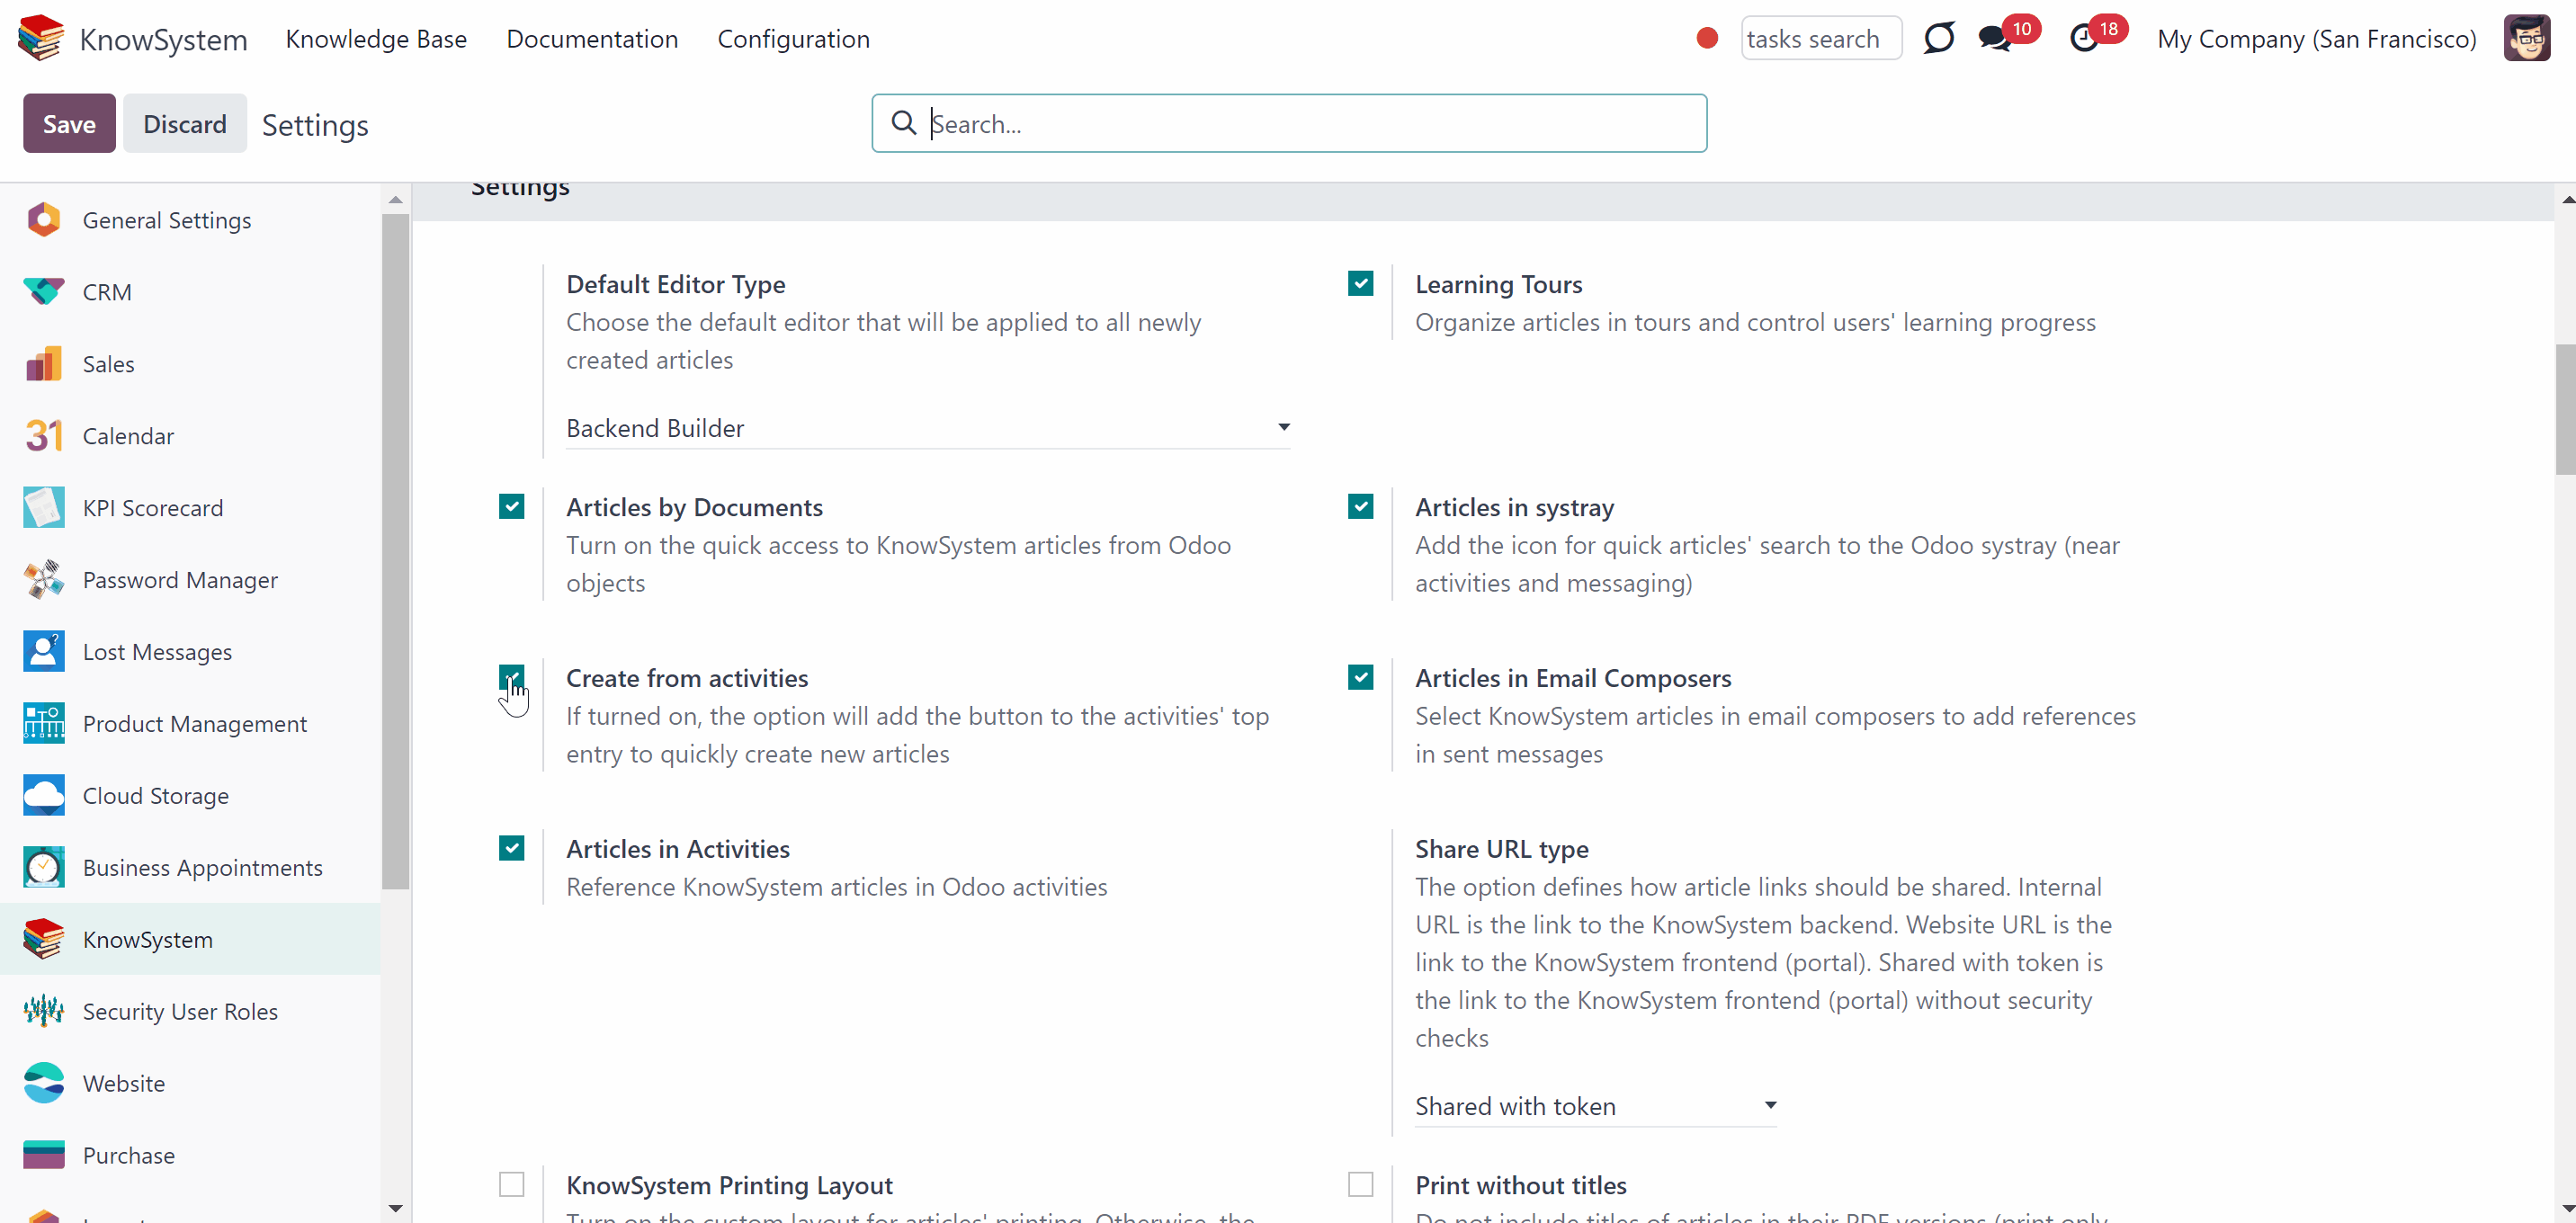Switch to General Settings tab
Viewport: 2576px width, 1223px height.
[190, 220]
